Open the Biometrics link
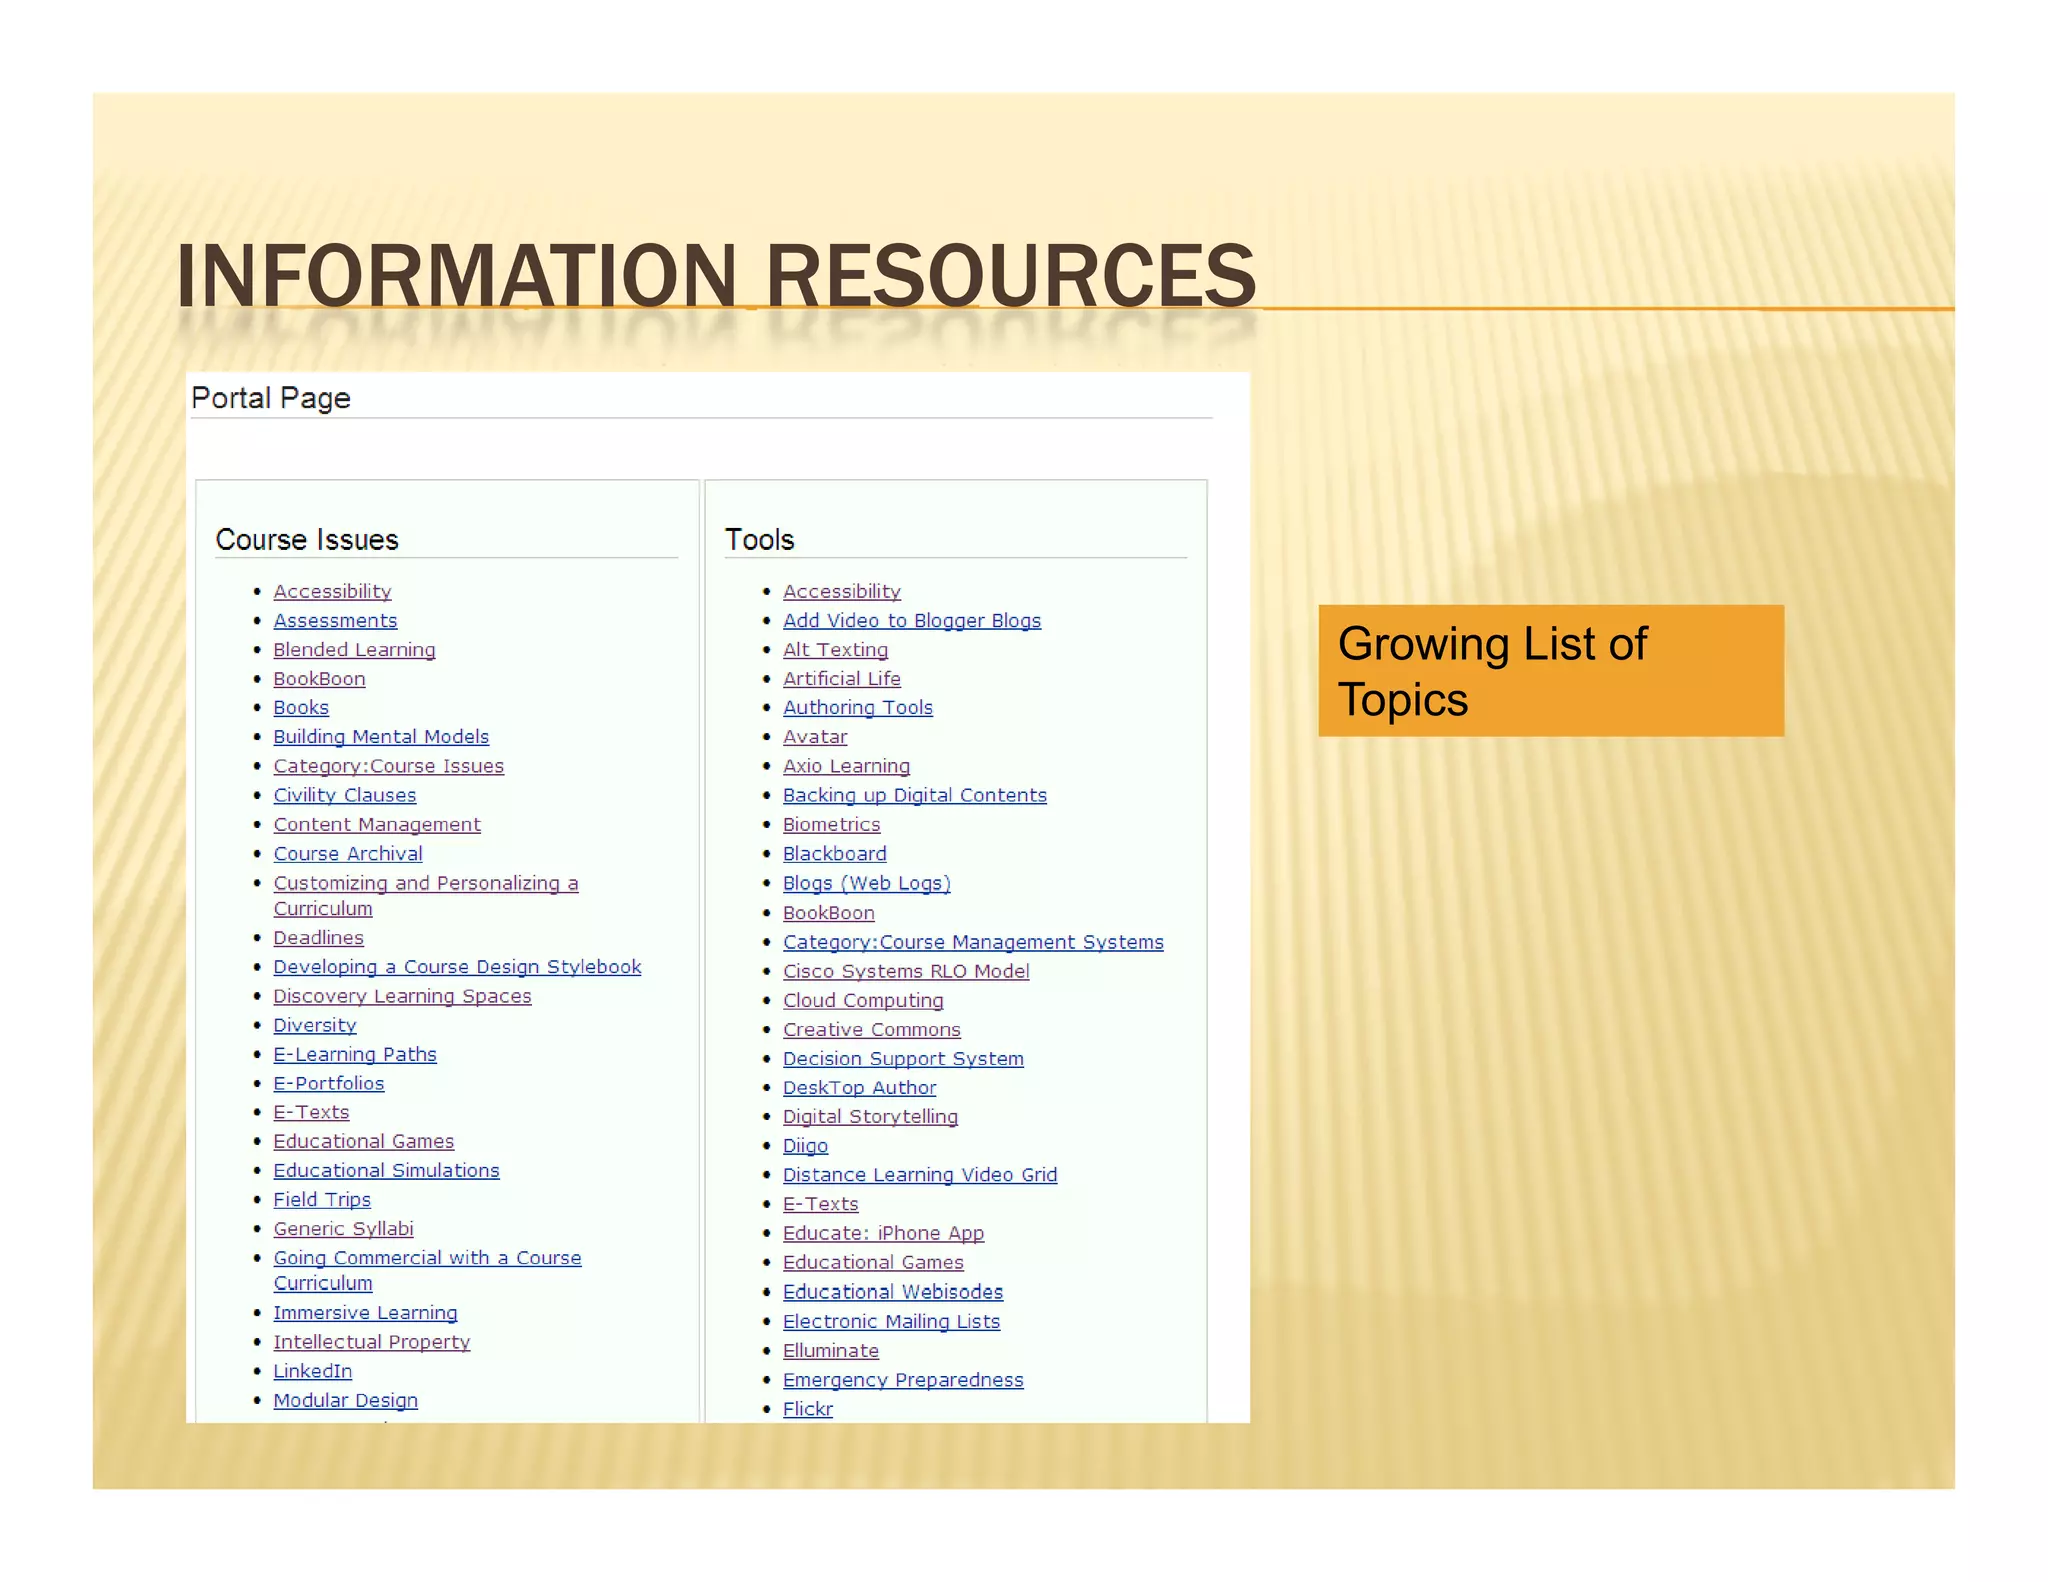The width and height of the screenshot is (2048, 1582). pos(832,825)
